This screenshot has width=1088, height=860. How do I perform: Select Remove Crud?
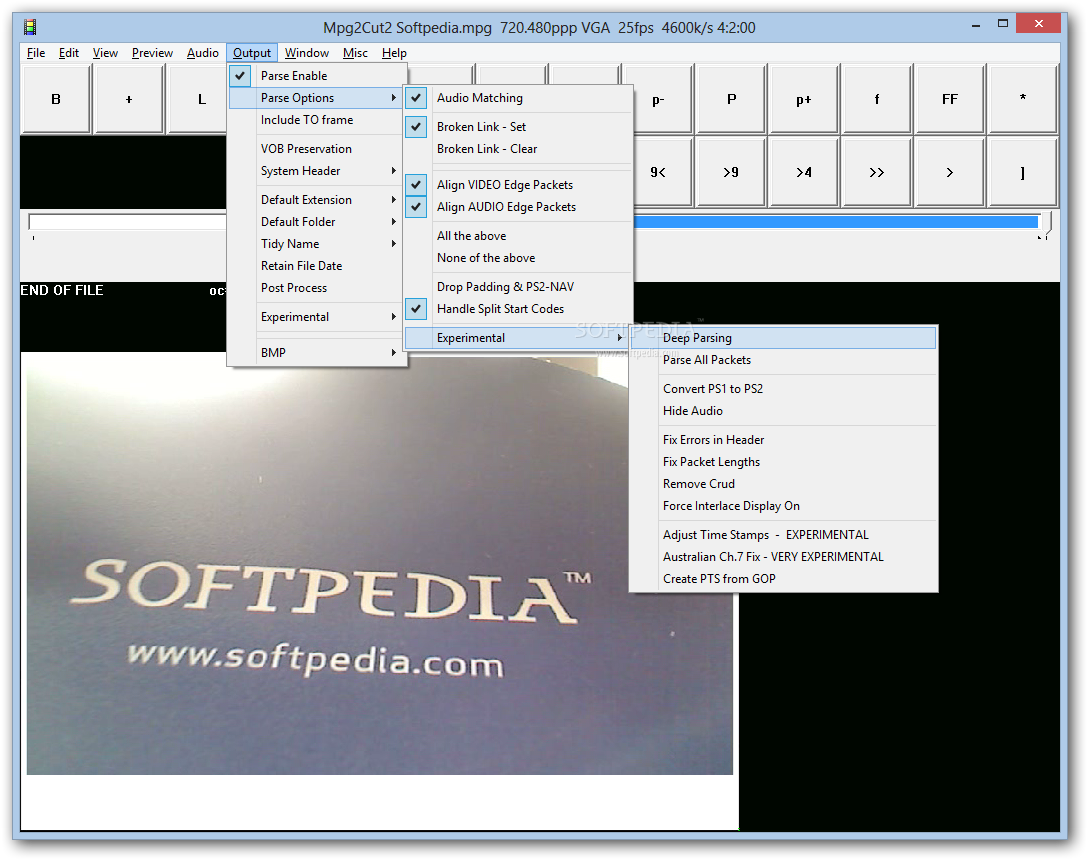point(783,484)
